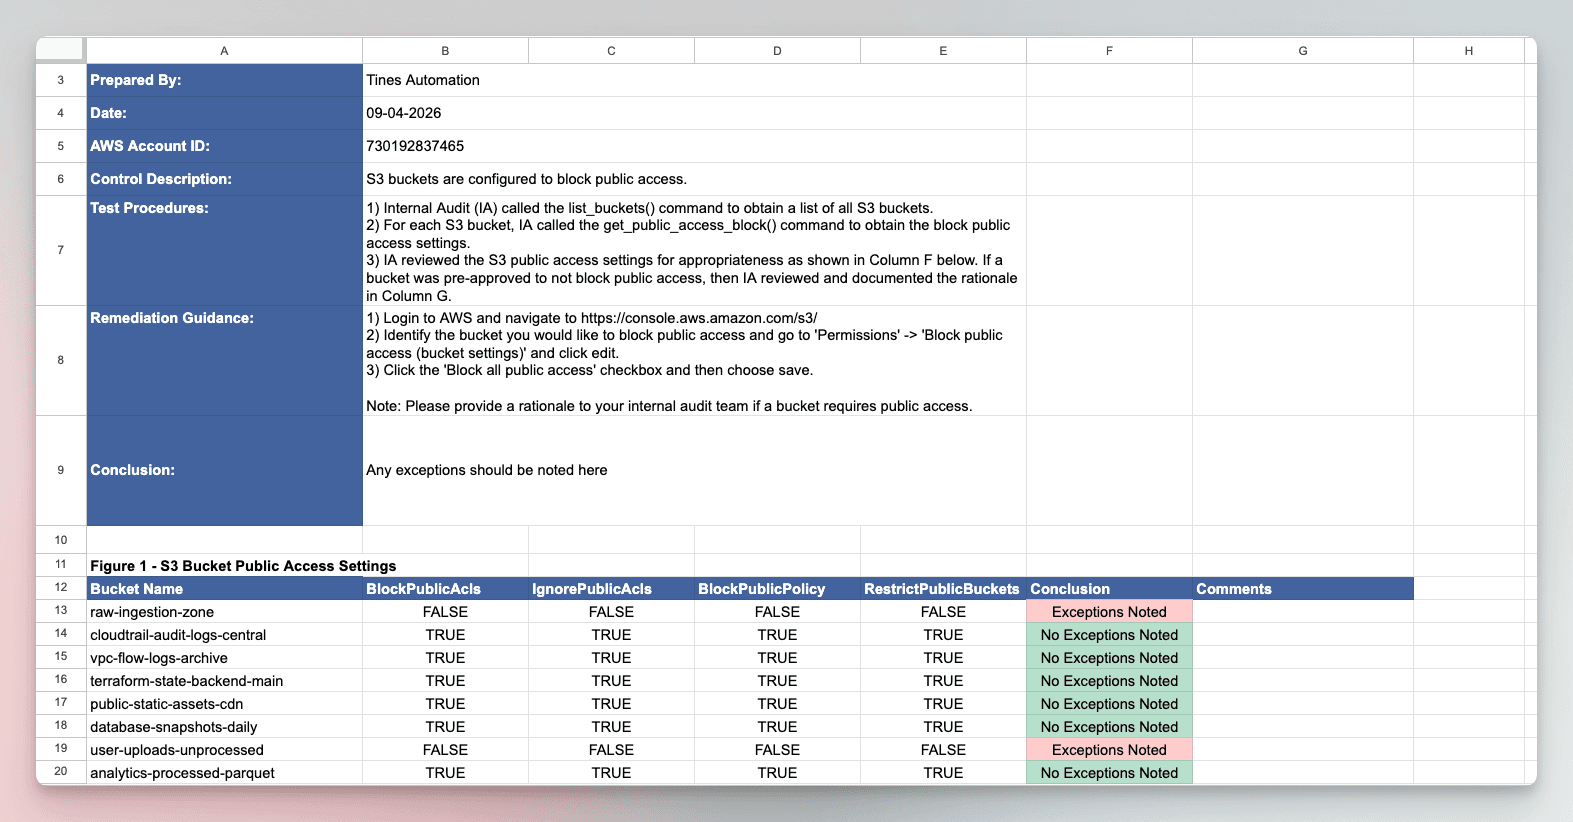Click 'Exceptions Noted' for user-uploads-unprocessed
The width and height of the screenshot is (1573, 822).
[1109, 750]
